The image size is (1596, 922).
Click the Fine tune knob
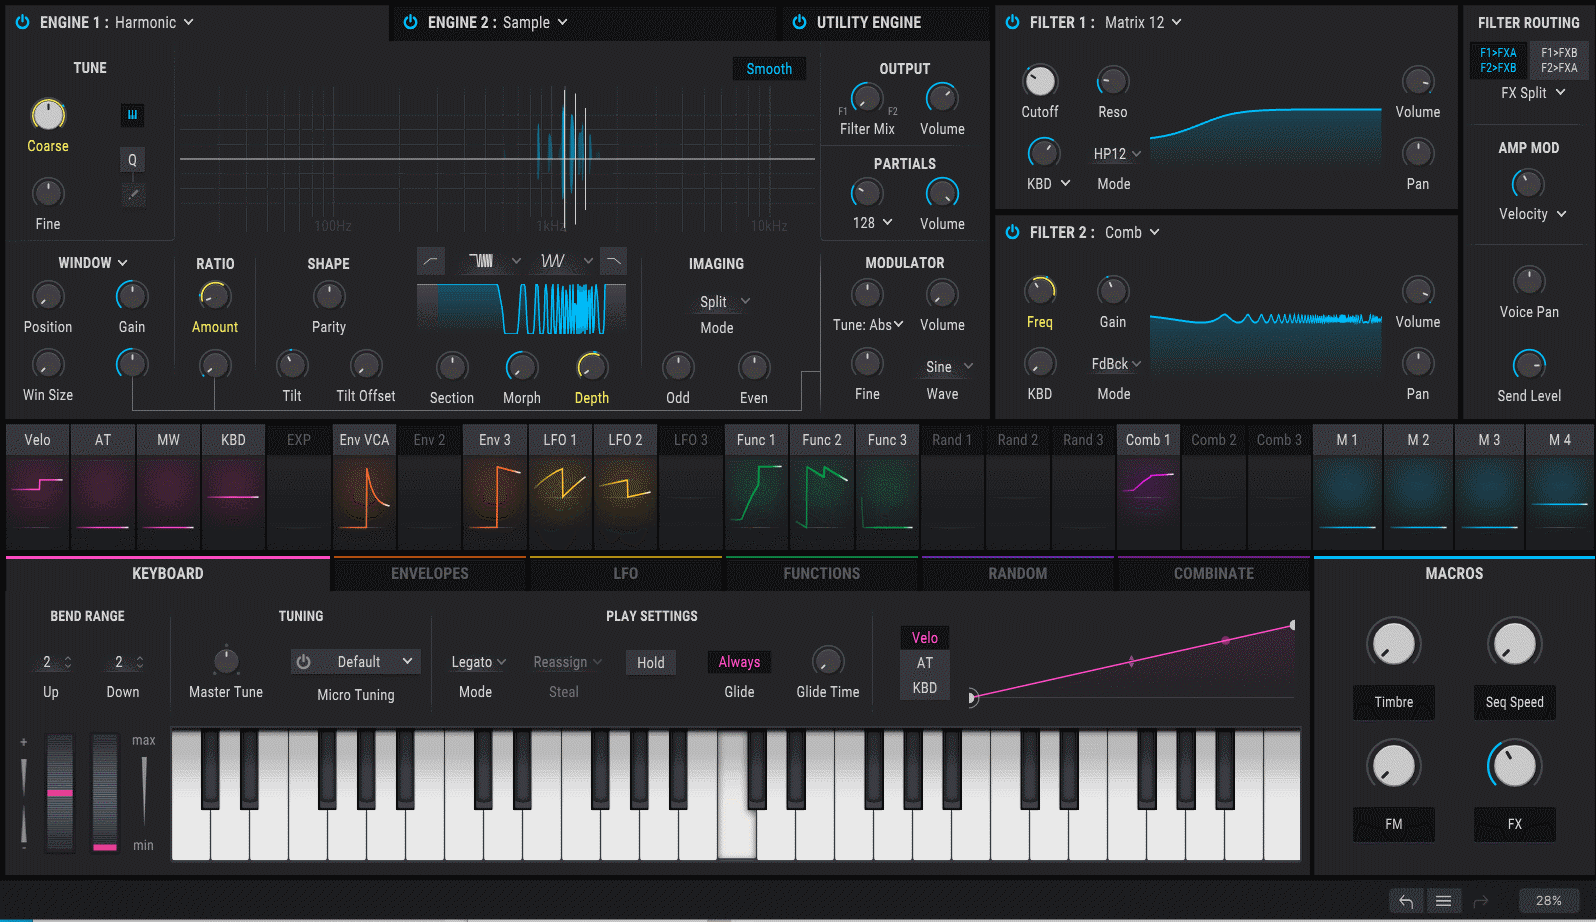coord(48,192)
